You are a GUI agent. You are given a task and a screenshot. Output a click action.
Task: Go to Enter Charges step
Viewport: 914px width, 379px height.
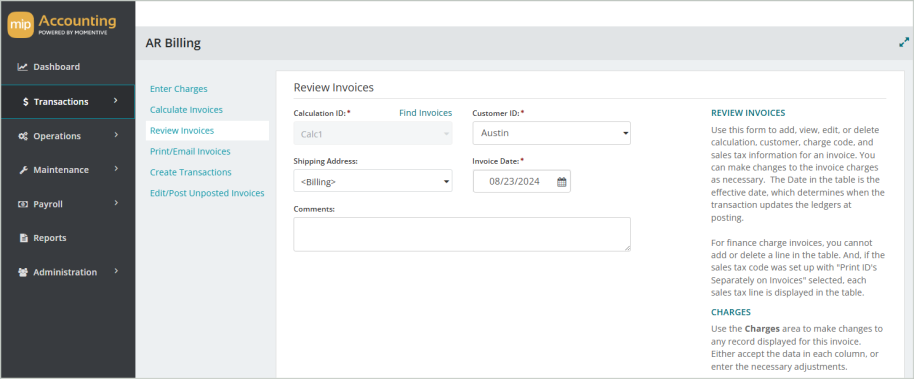pyautogui.click(x=178, y=89)
